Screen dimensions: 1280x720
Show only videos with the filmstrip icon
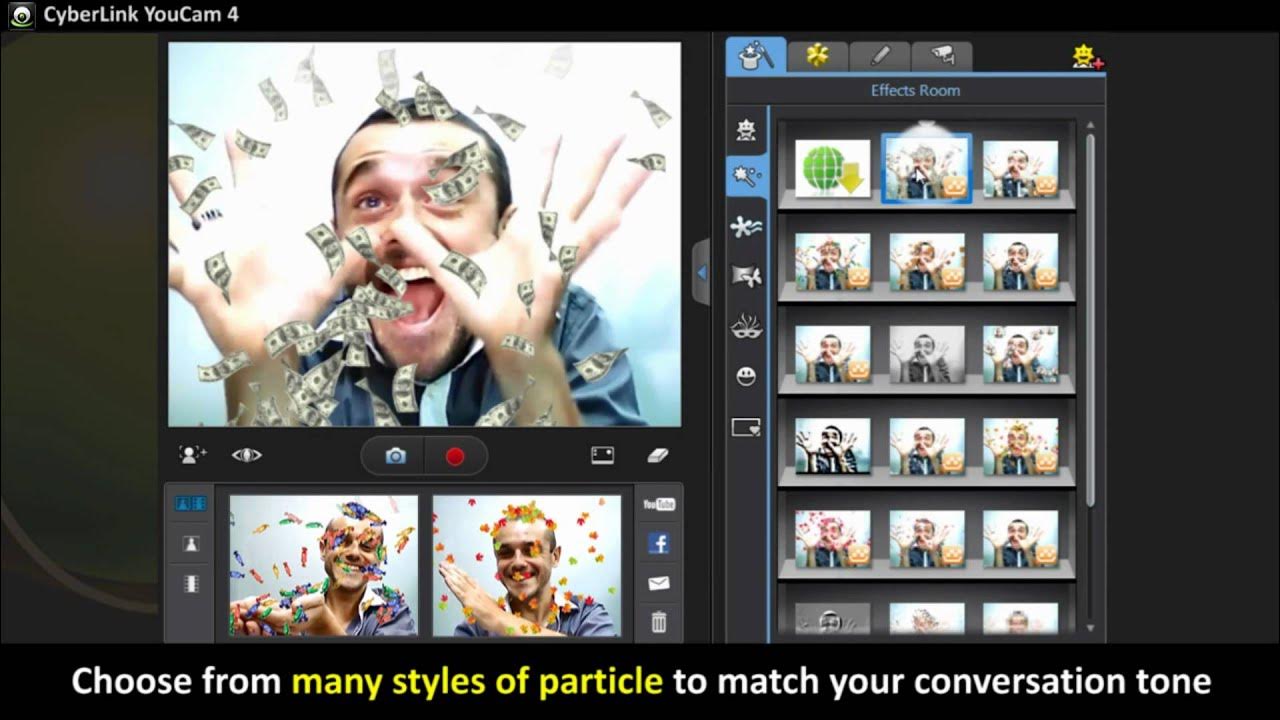190,584
